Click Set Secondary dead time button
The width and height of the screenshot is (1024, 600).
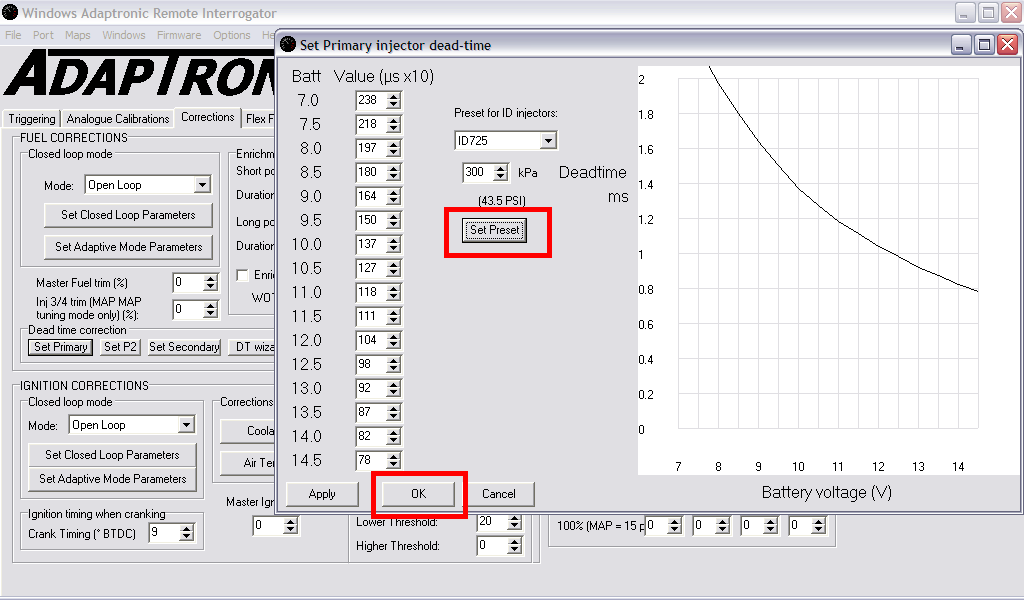click(x=184, y=347)
